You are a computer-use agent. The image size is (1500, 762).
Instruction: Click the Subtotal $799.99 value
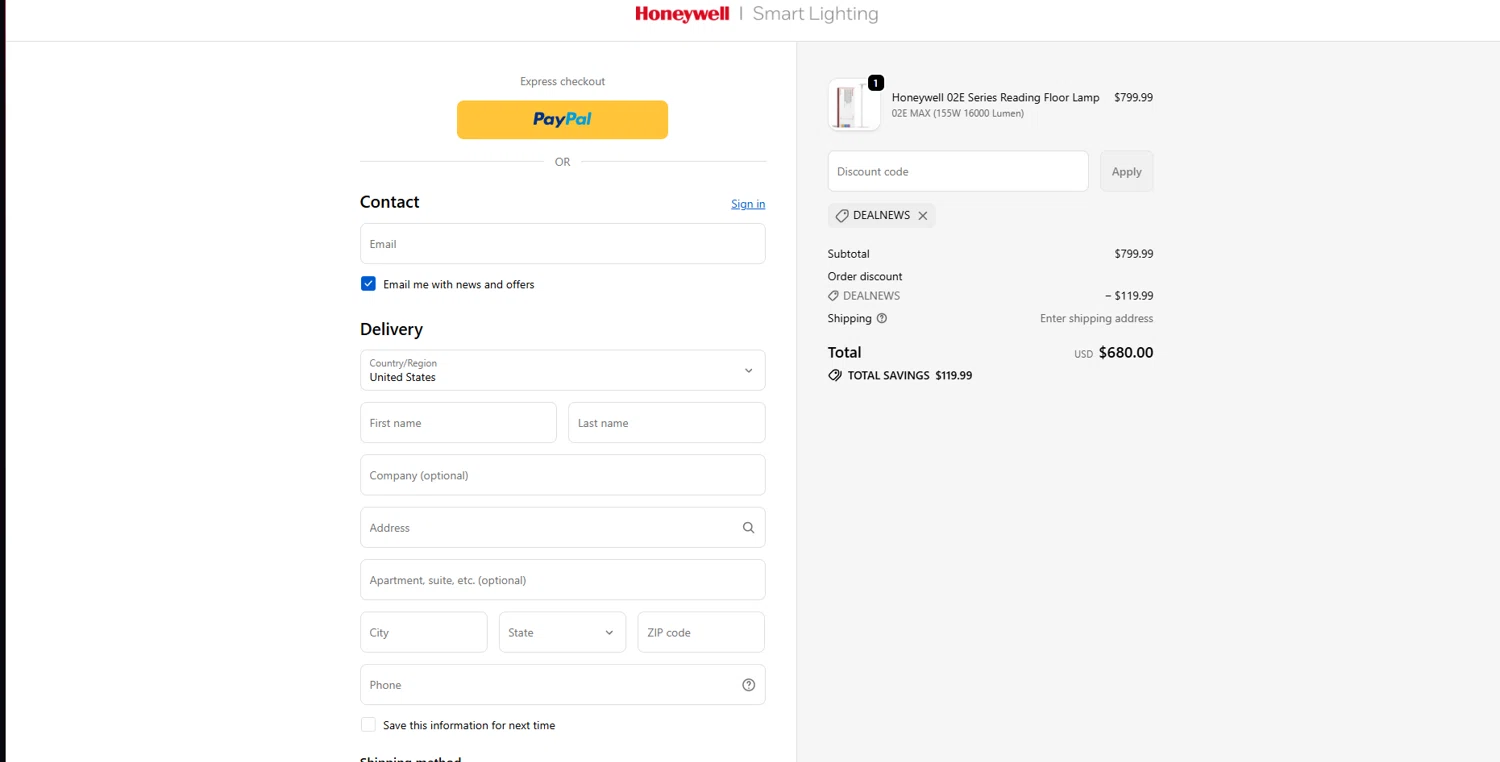coord(1134,254)
